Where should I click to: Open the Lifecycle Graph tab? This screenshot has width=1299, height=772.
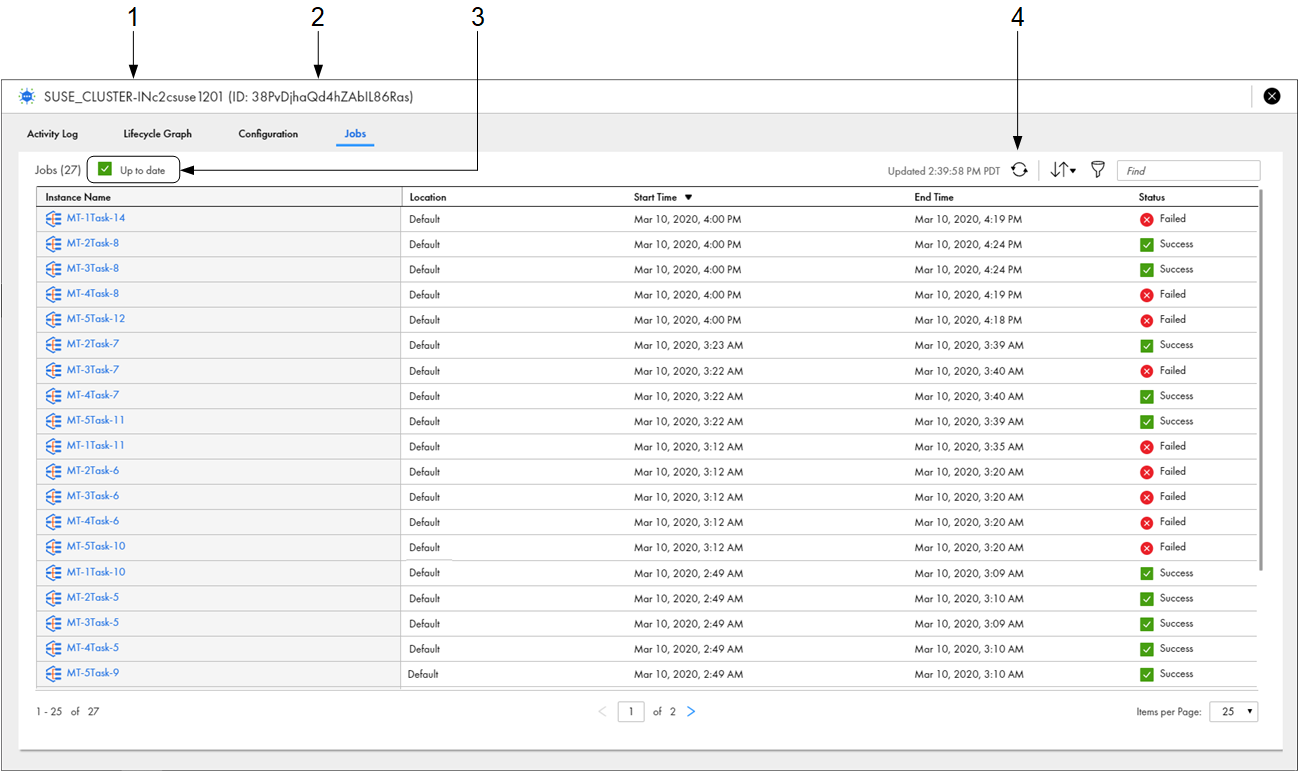click(x=157, y=134)
